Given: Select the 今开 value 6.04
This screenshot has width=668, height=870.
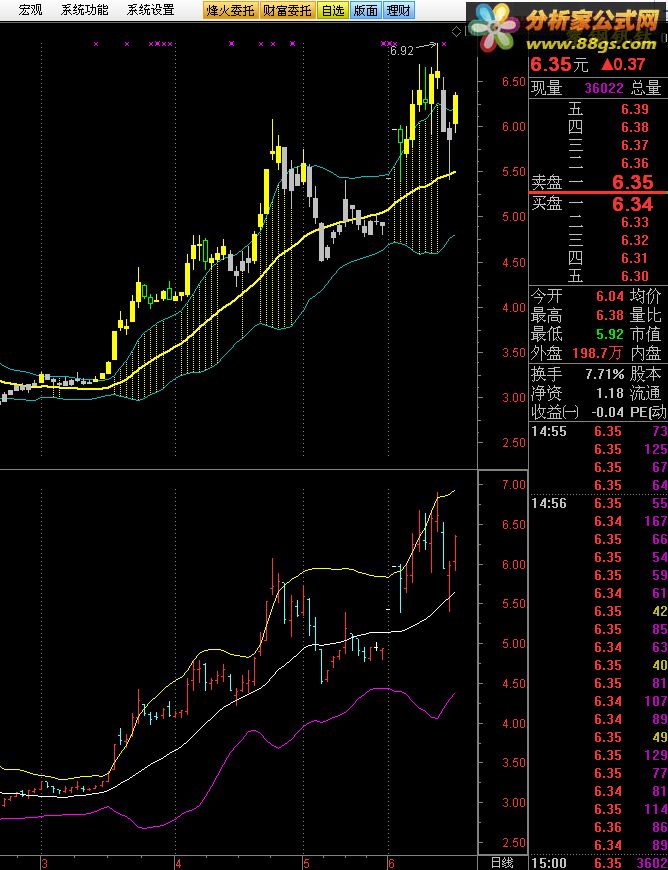Looking at the screenshot, I should (x=610, y=296).
